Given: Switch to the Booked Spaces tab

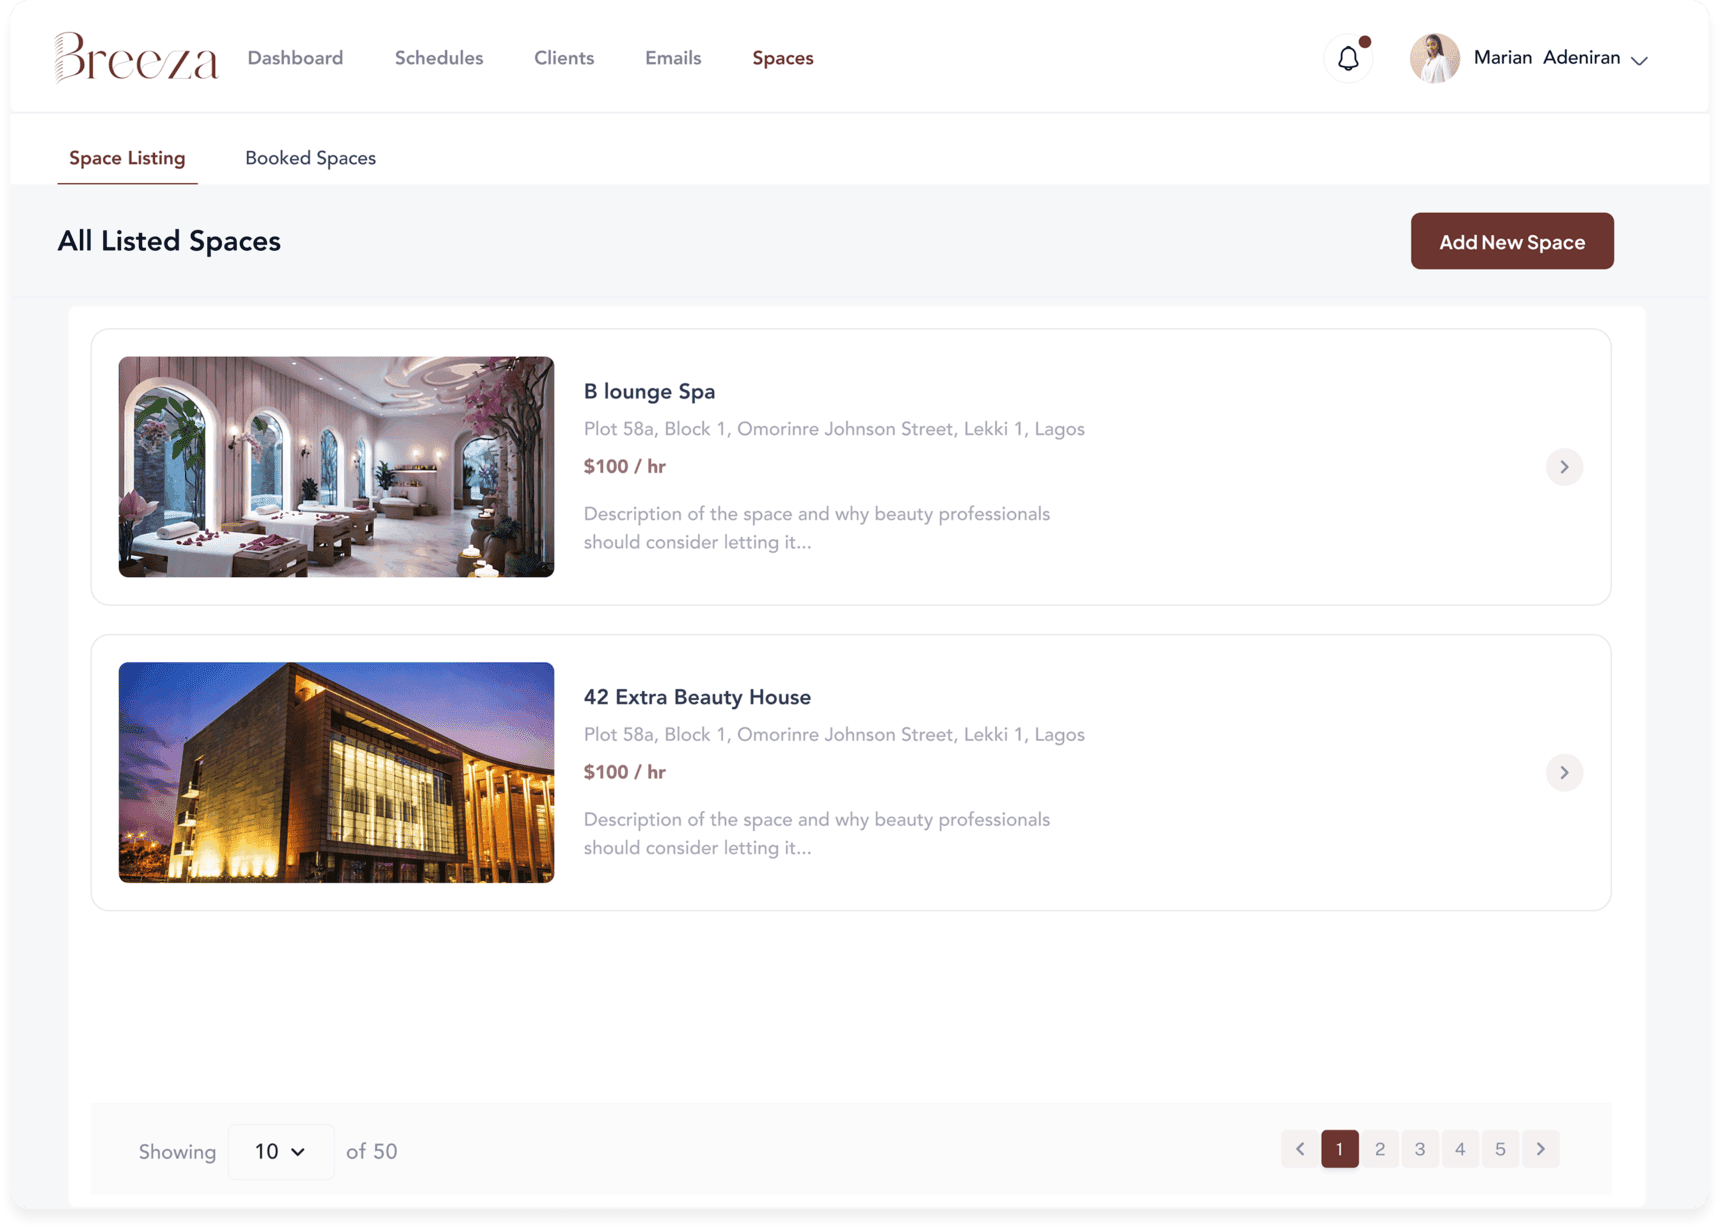Looking at the screenshot, I should 310,158.
